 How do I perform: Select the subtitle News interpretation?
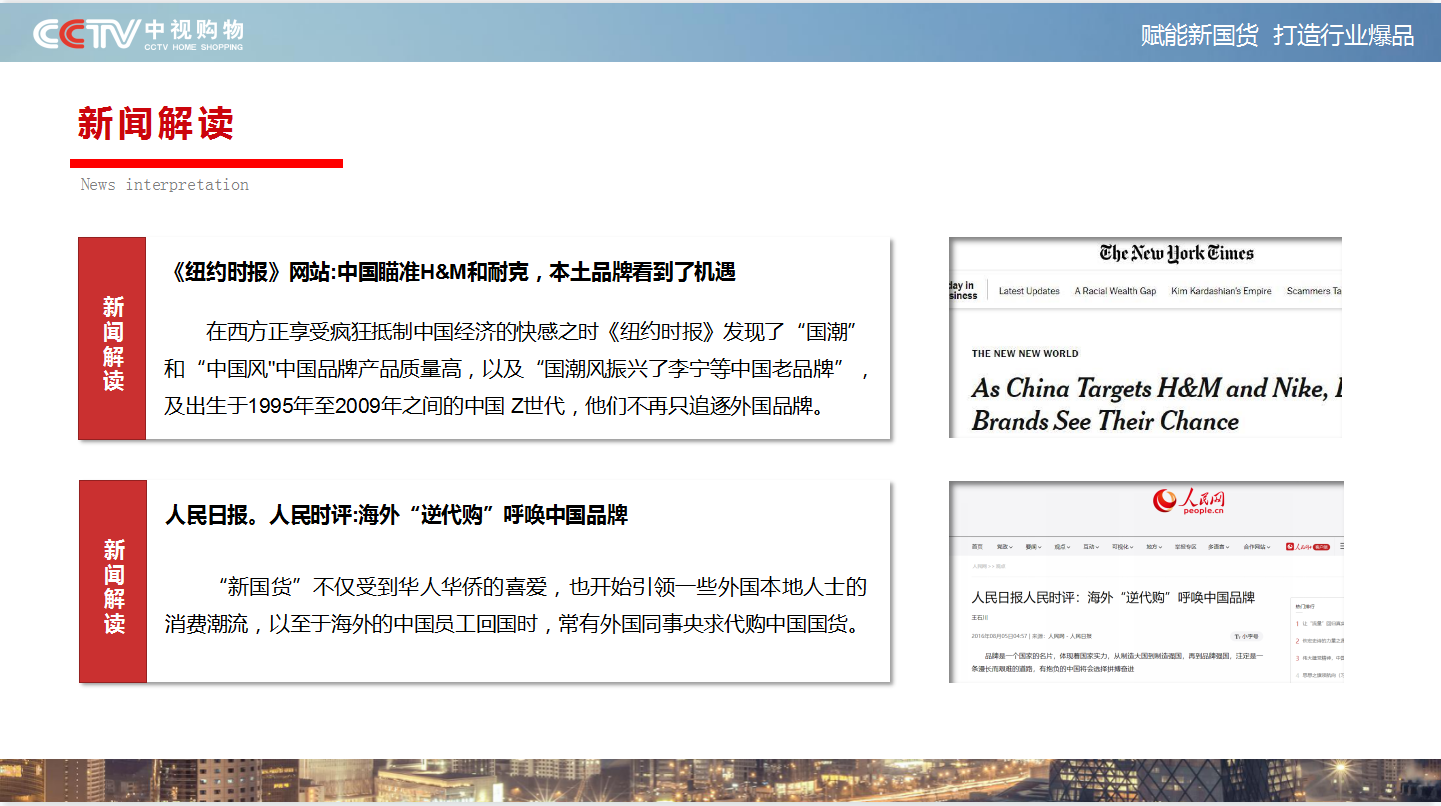pos(164,185)
